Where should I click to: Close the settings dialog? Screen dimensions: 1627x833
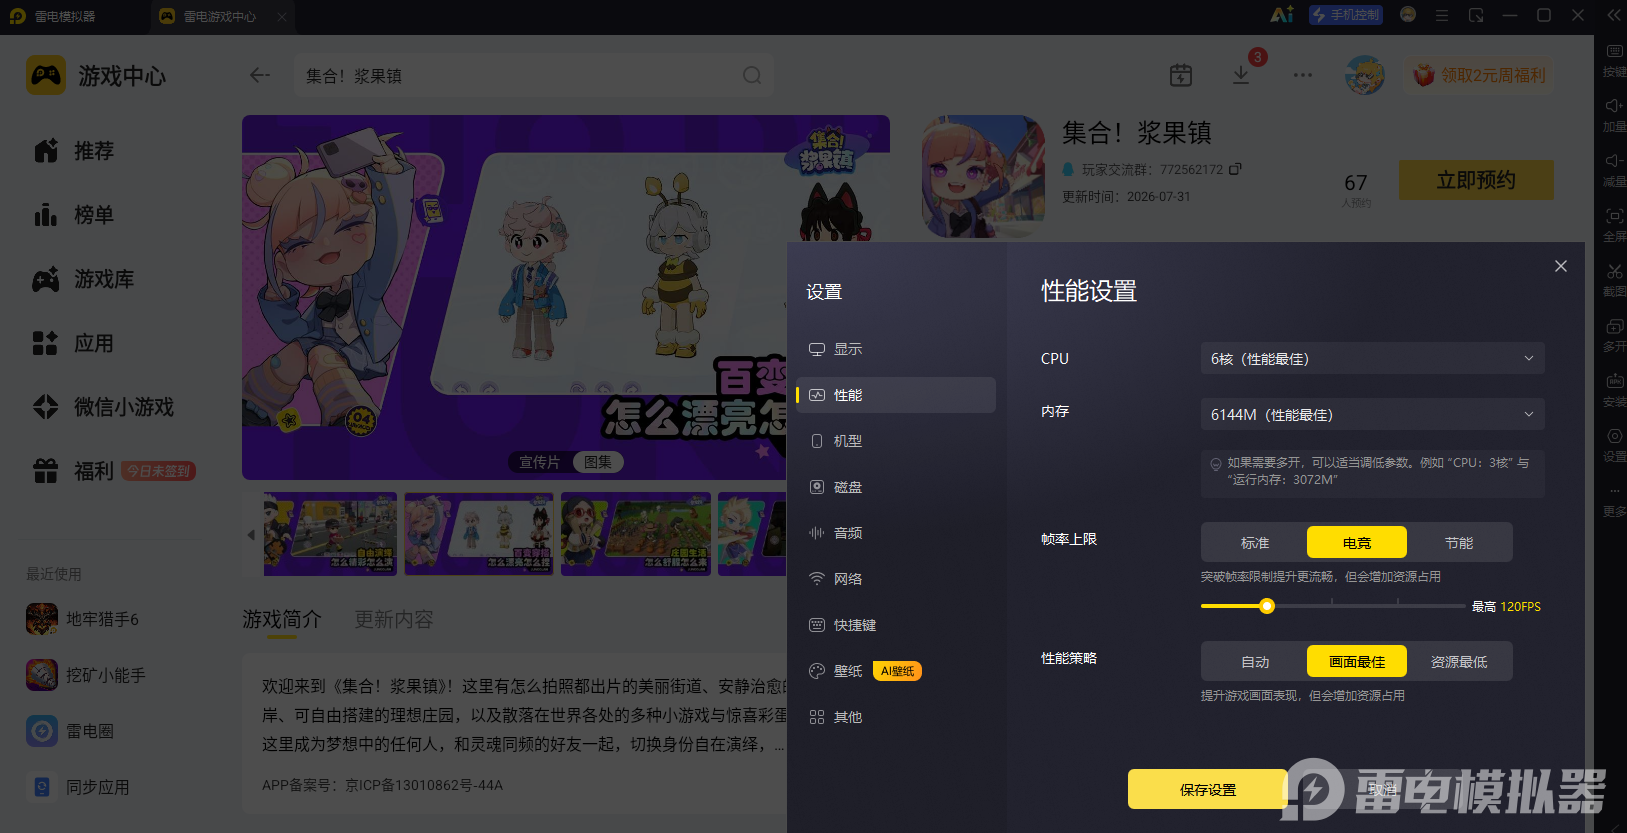coord(1561,266)
